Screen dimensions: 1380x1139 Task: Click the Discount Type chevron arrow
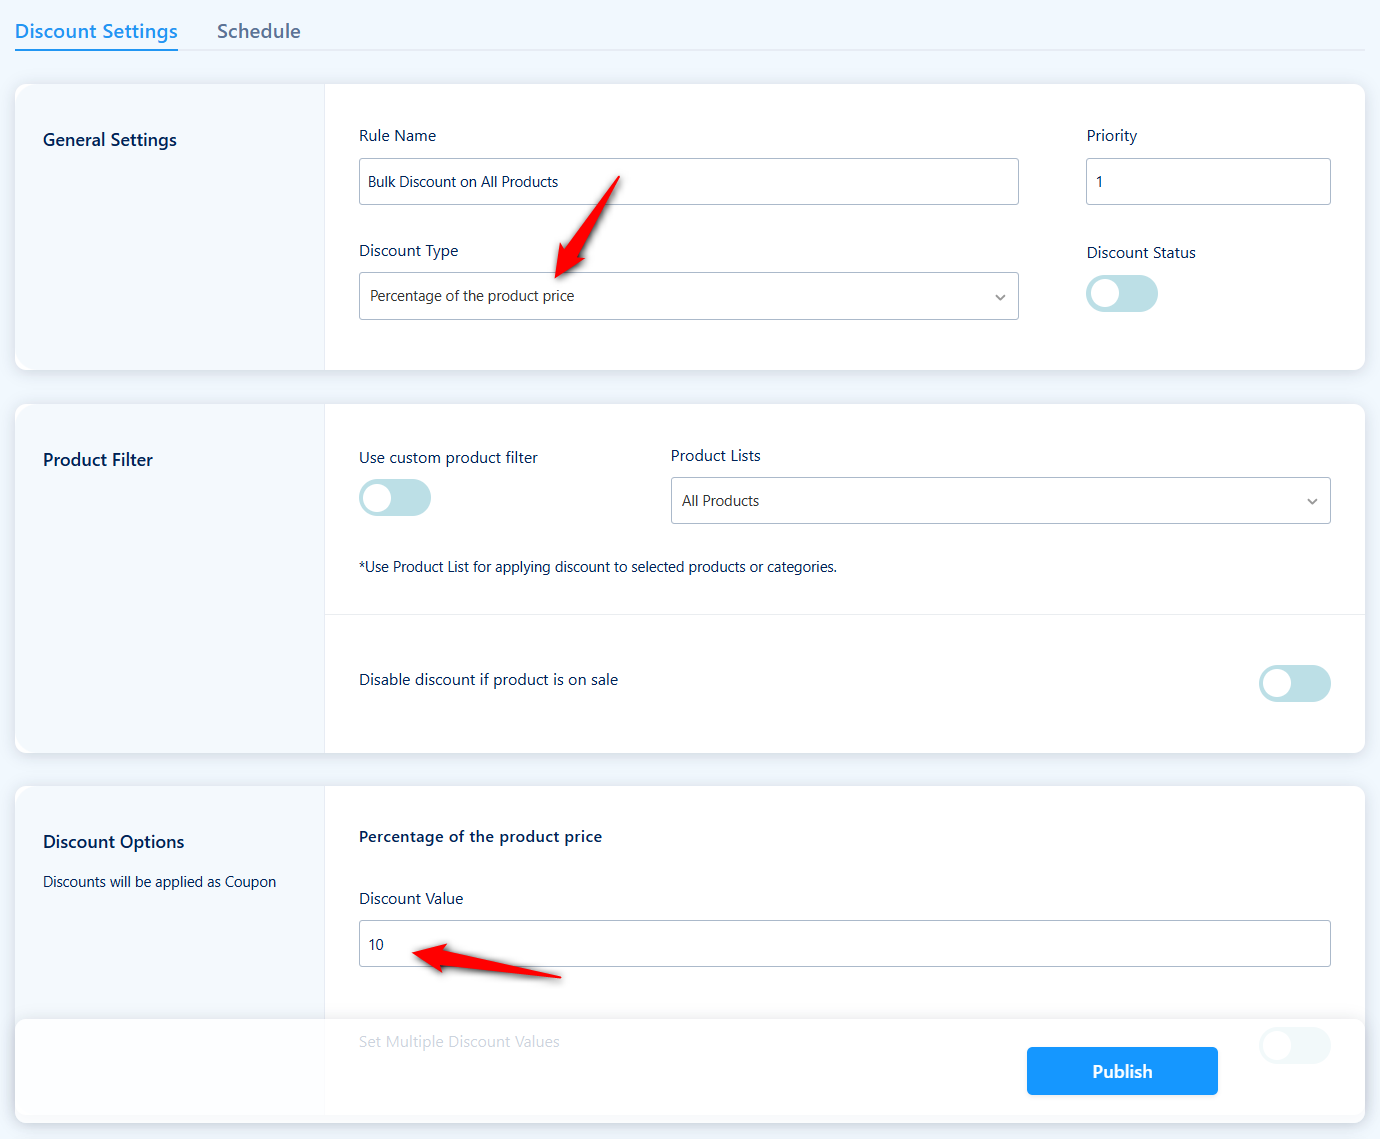pos(999,297)
